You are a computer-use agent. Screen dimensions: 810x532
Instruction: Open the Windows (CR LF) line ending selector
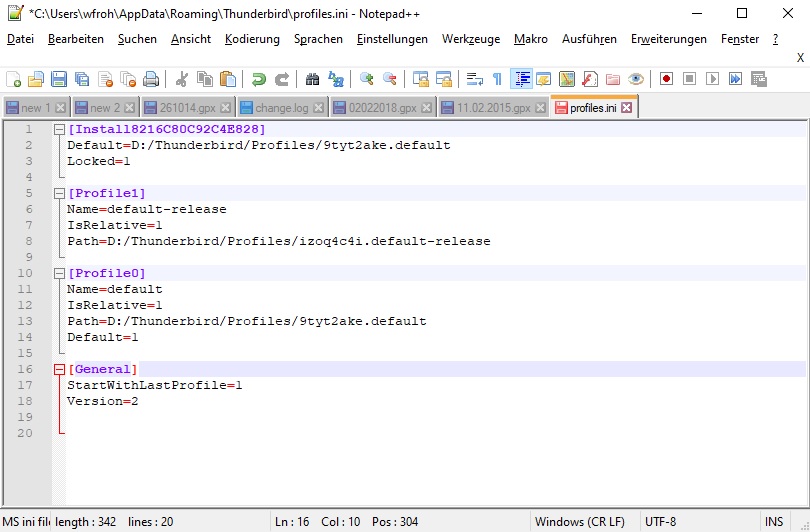point(580,521)
